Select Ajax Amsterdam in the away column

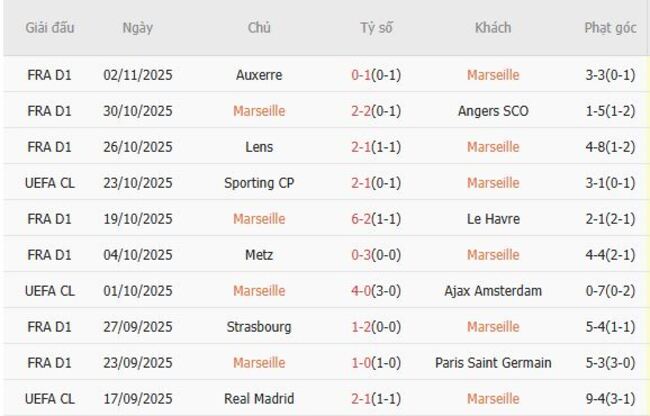point(492,291)
